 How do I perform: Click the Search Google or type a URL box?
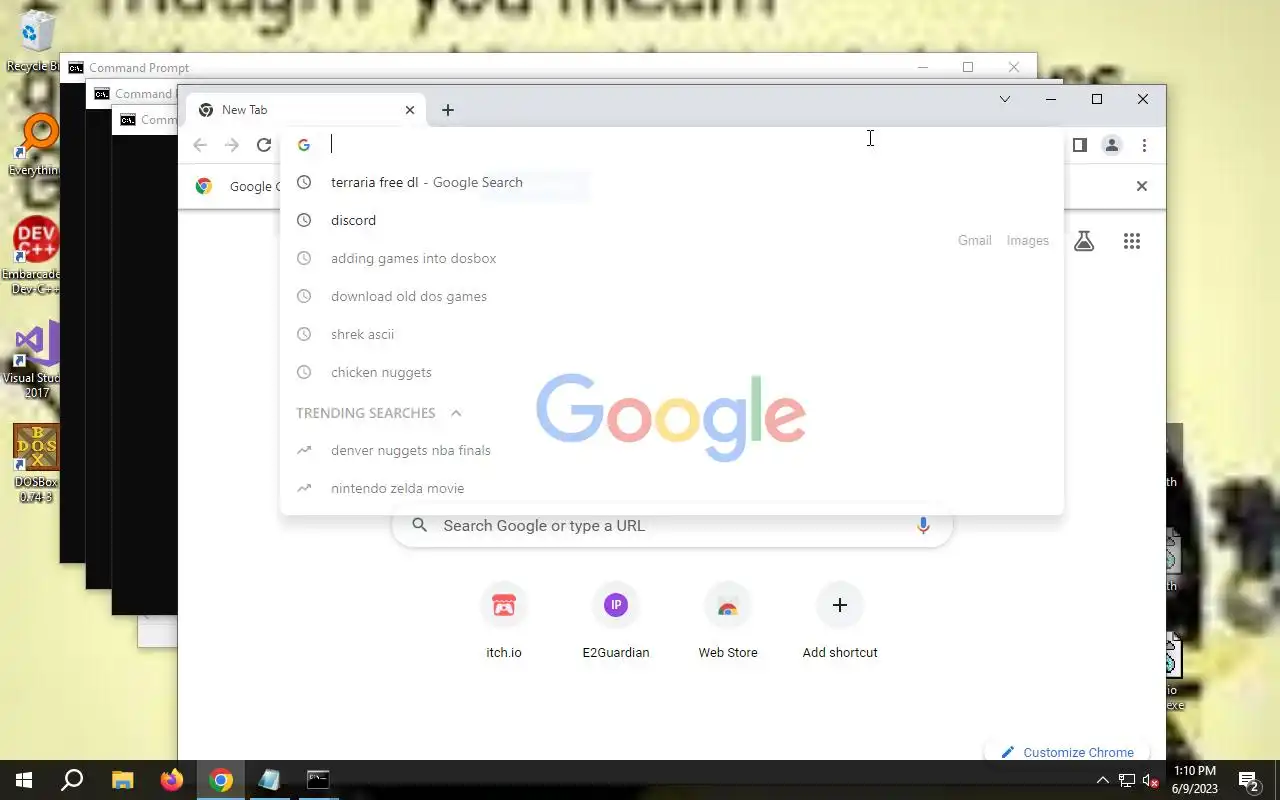(x=672, y=526)
